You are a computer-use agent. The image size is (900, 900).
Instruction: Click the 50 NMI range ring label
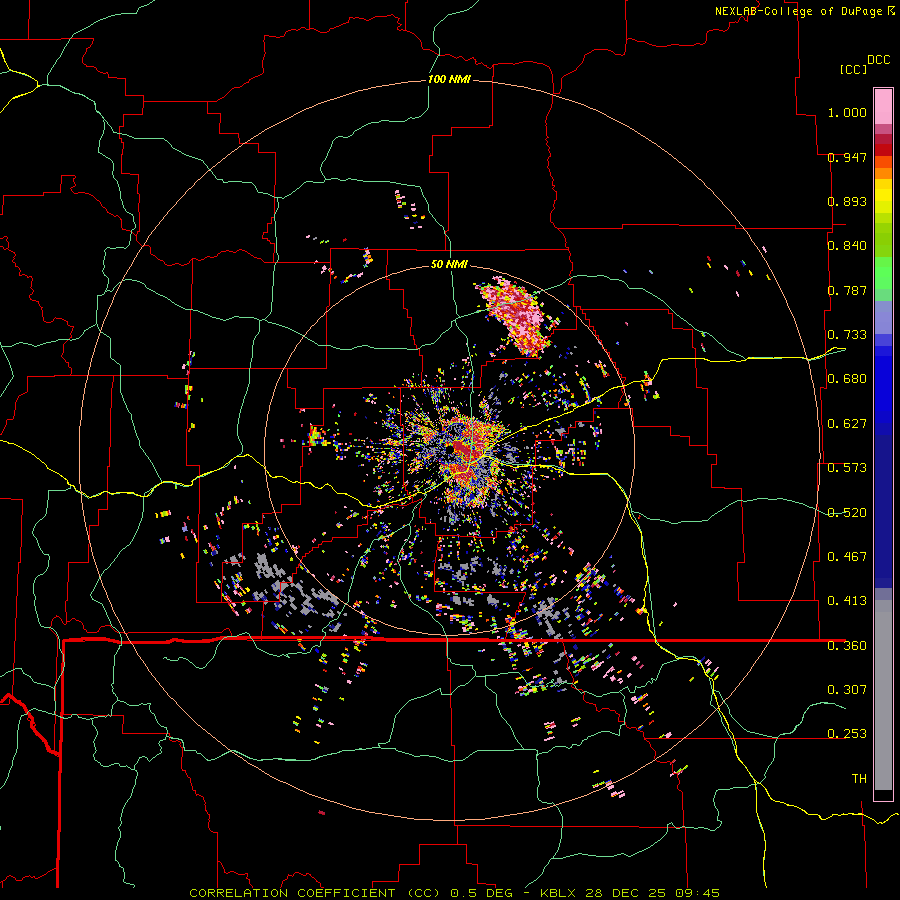point(449,264)
